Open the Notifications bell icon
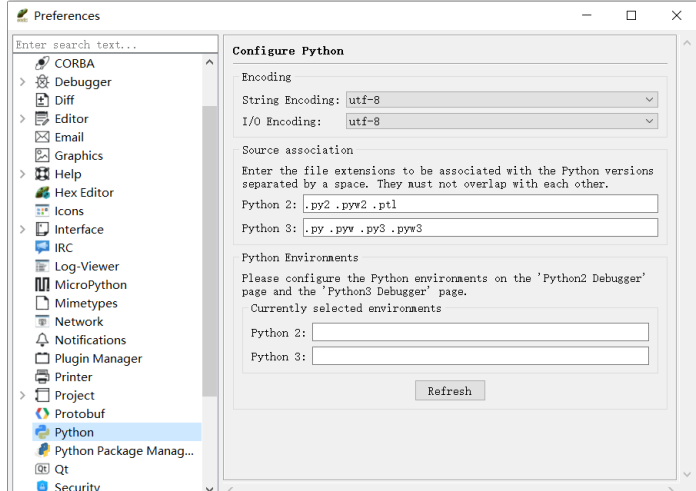 [x=42, y=340]
